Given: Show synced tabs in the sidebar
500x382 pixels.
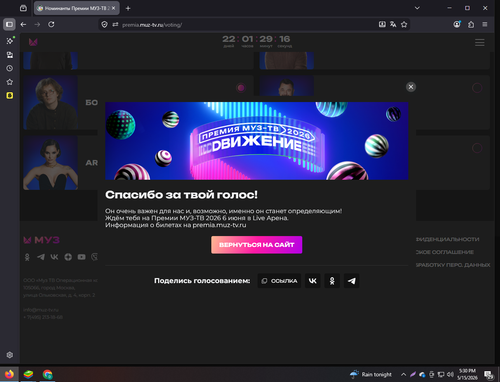Looking at the screenshot, I should point(10,55).
